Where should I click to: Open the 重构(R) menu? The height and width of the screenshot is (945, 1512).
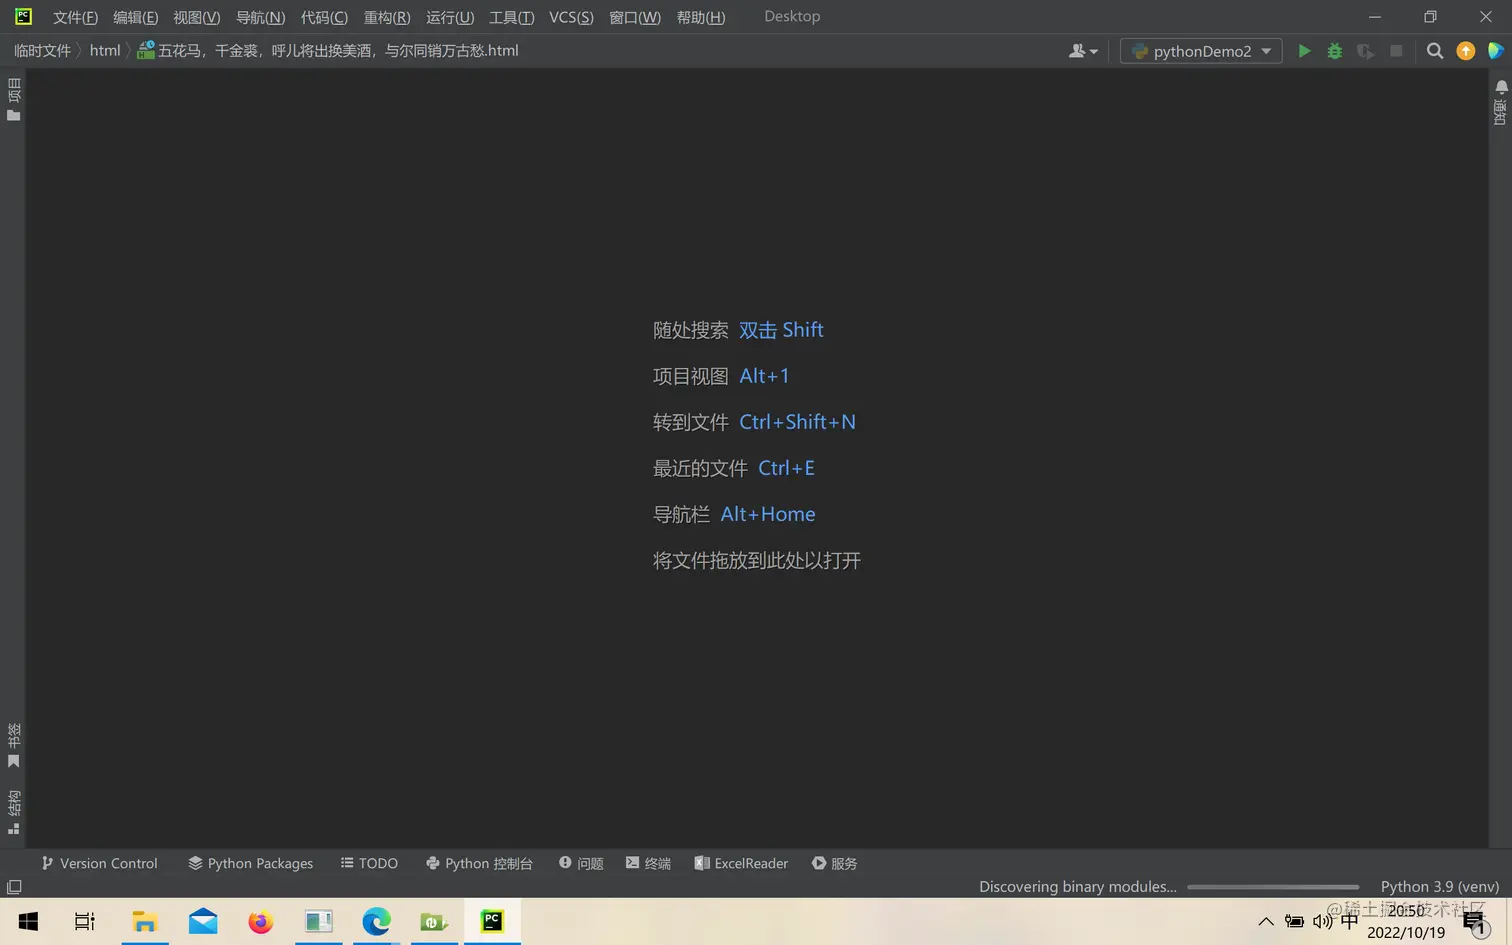387,17
